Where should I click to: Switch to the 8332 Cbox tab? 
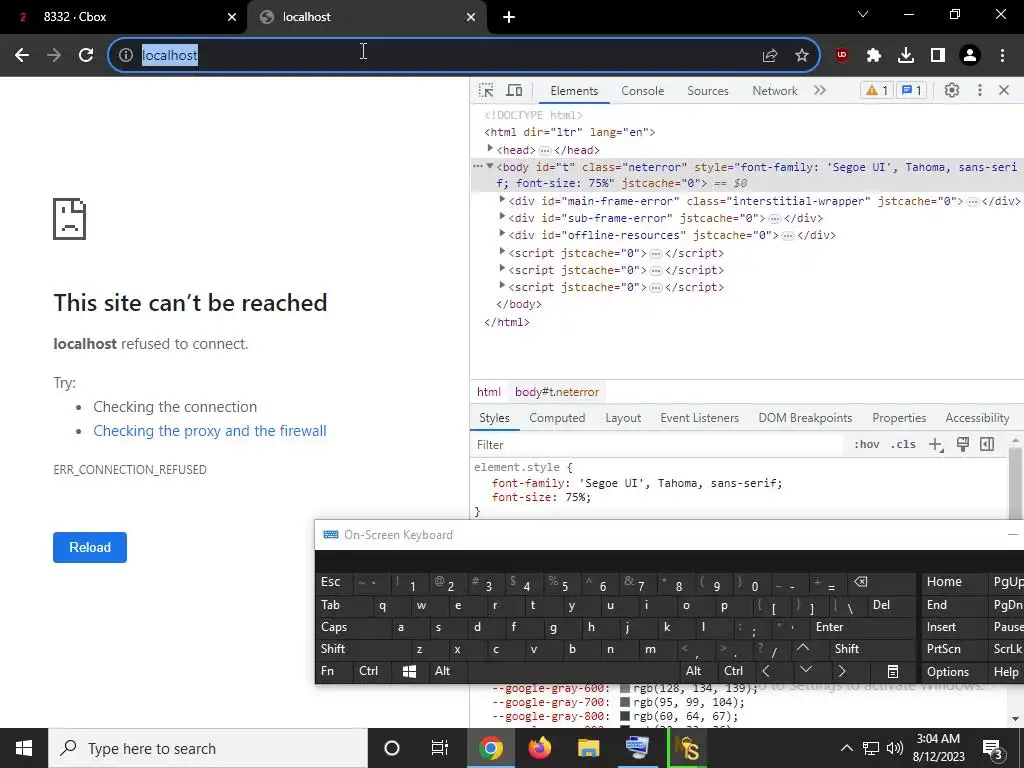coord(124,17)
